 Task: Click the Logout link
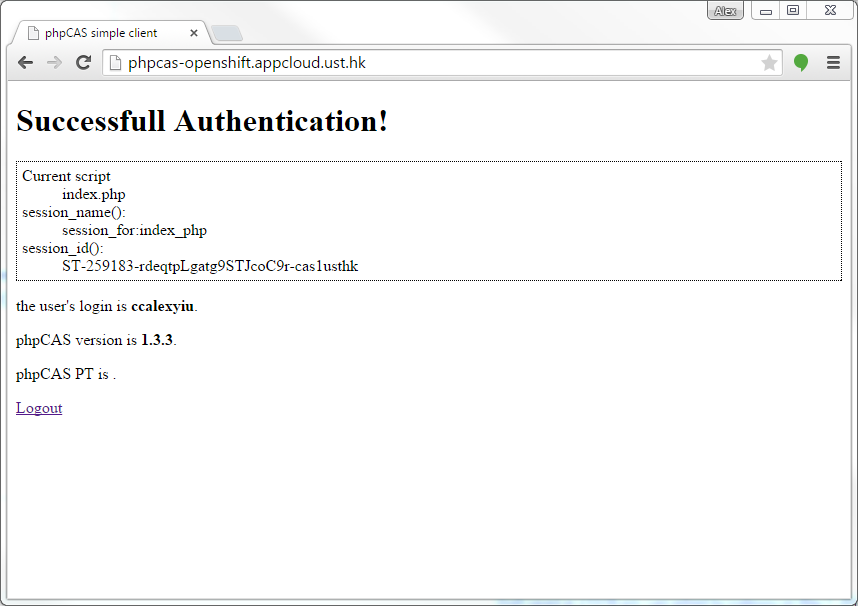[x=39, y=408]
